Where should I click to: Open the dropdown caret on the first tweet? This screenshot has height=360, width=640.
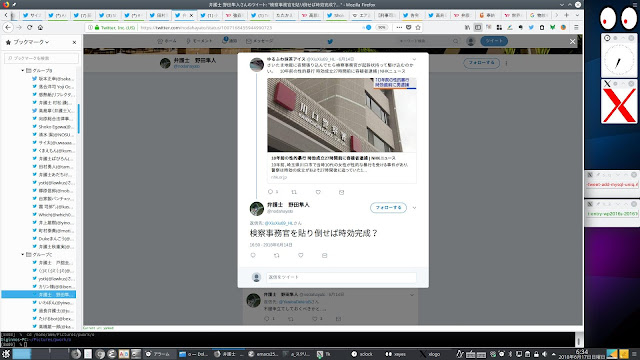[x=414, y=60]
